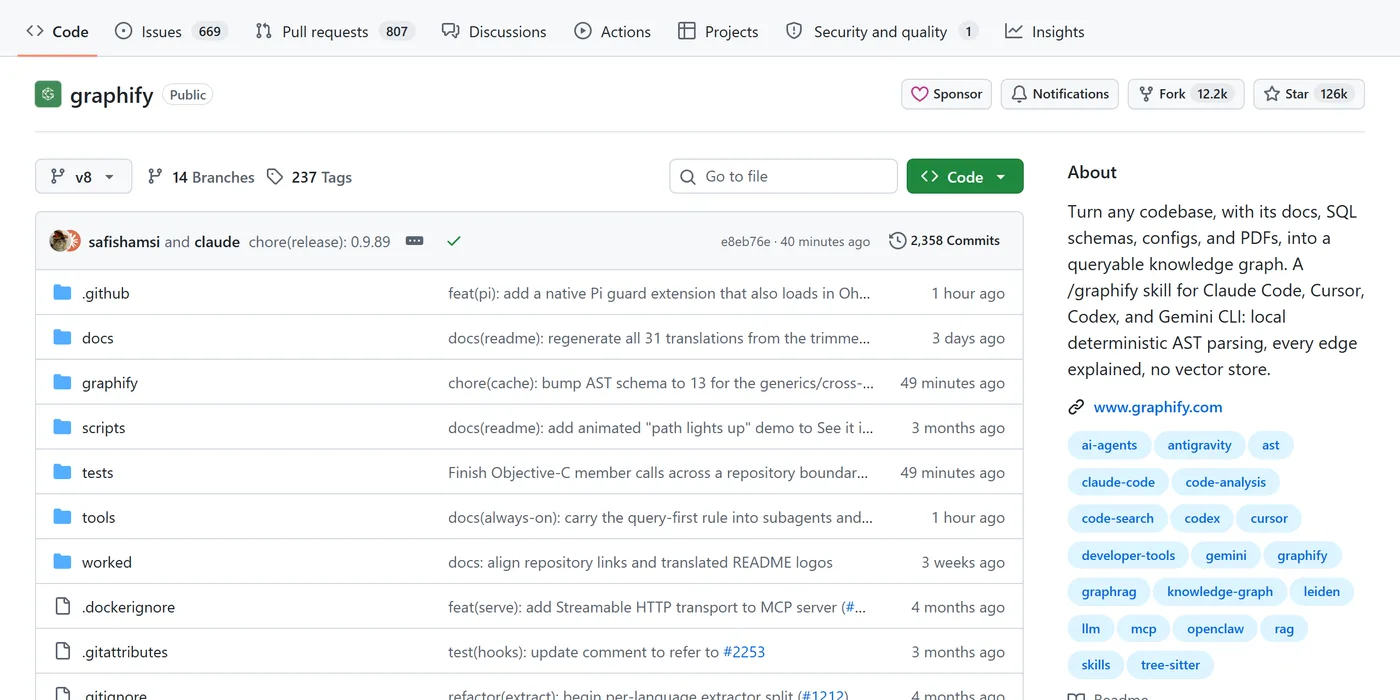The height and width of the screenshot is (700, 1400).
Task: Click the claude co-author name
Action: click(217, 241)
